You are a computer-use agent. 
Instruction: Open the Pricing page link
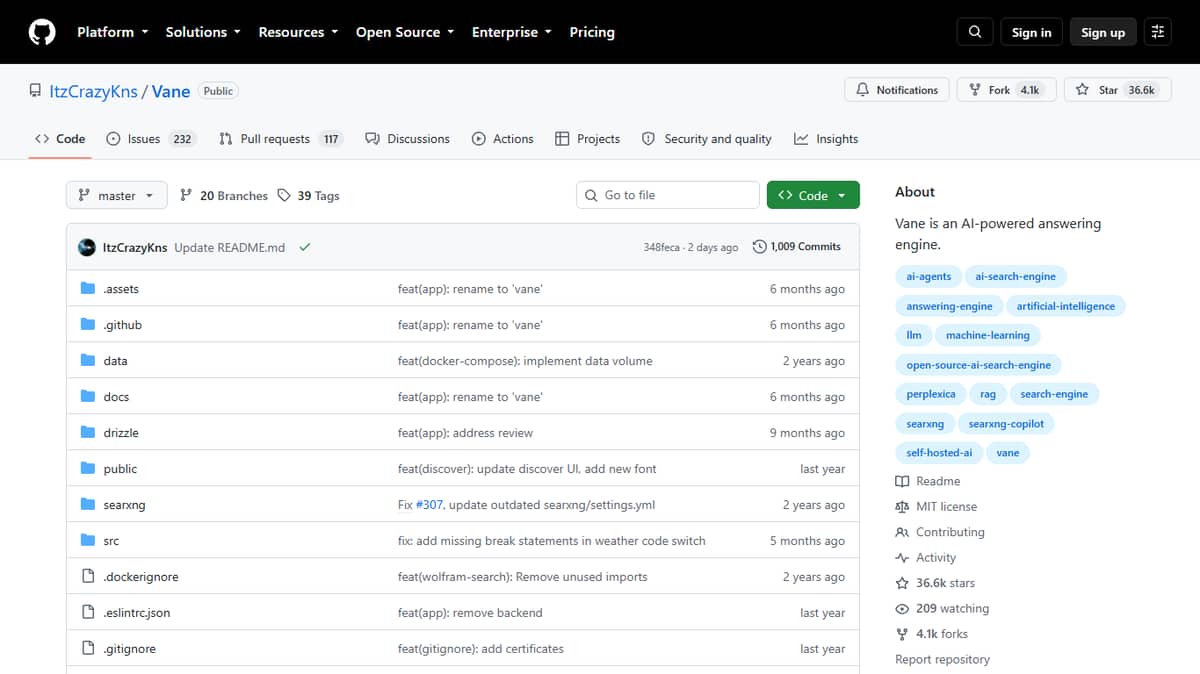point(592,32)
